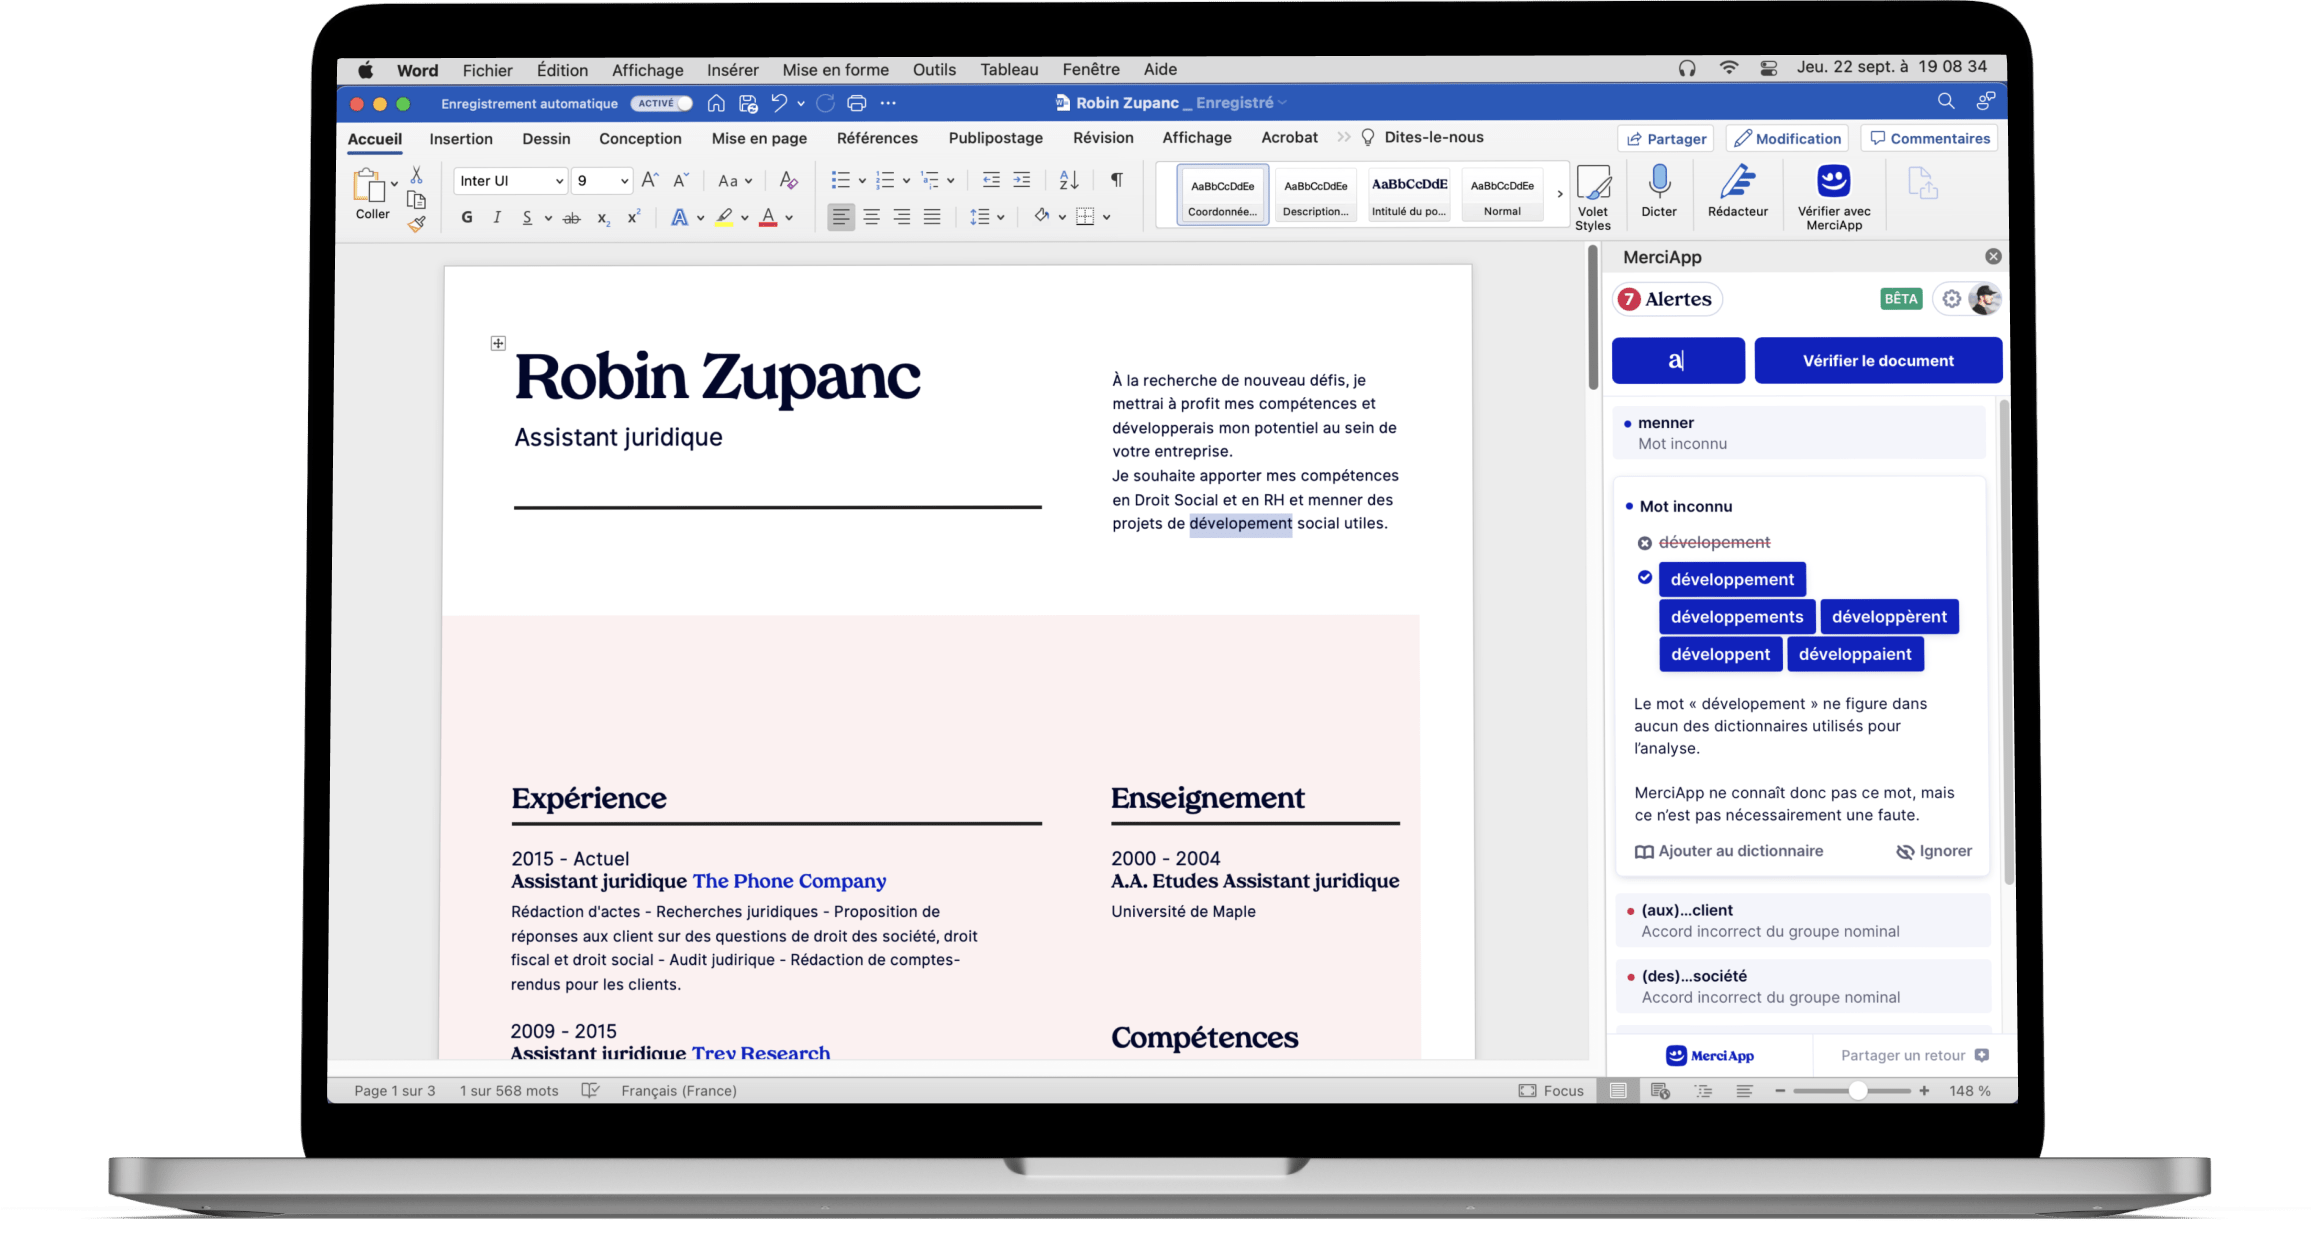The image size is (2312, 1237).
Task: Launch Vérifier avec MerciApp
Action: (x=1834, y=193)
